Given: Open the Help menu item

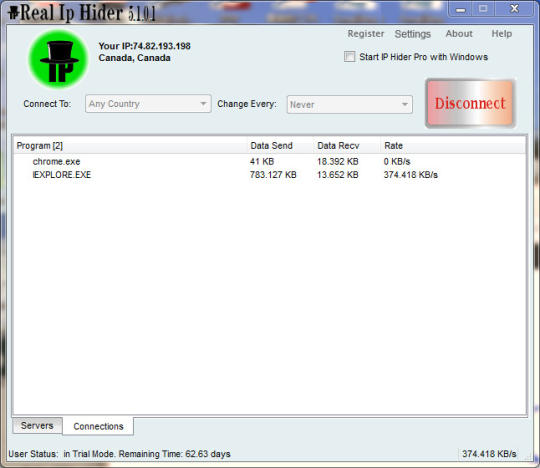Looking at the screenshot, I should coord(501,34).
